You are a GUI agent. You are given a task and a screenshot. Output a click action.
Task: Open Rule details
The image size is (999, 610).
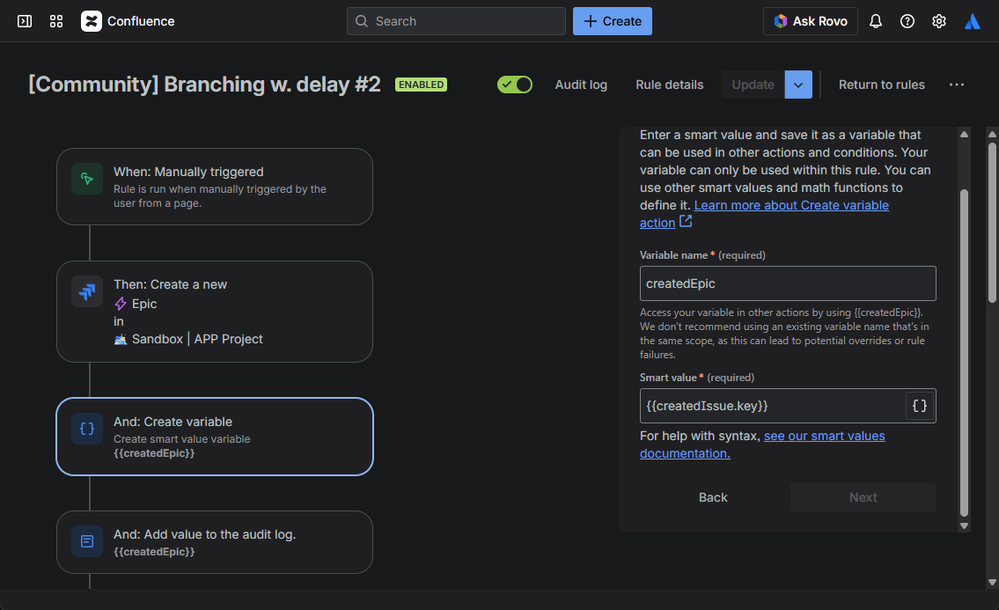tap(670, 85)
